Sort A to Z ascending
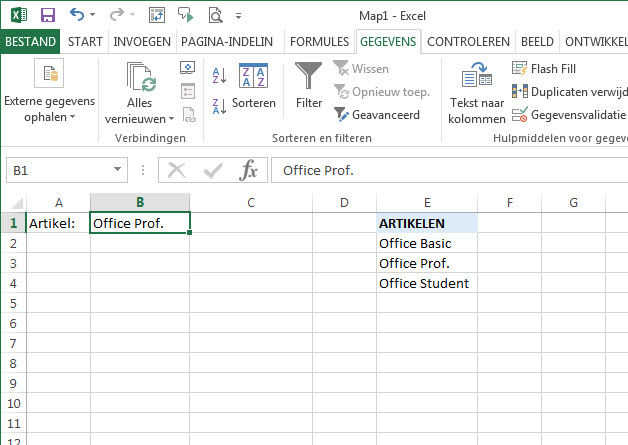The width and height of the screenshot is (628, 445). point(219,75)
